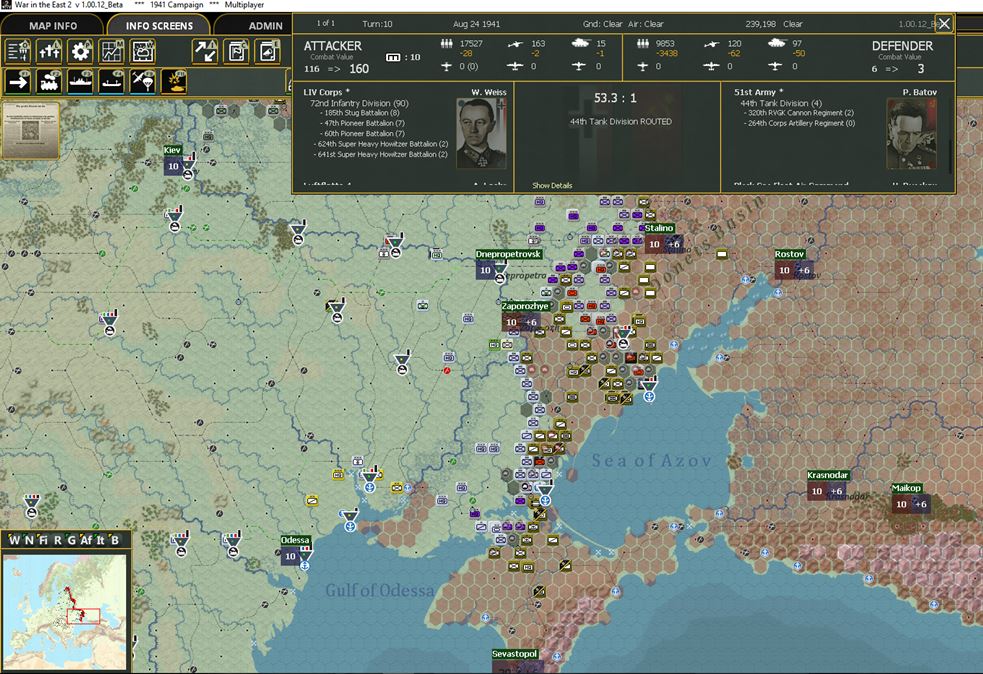This screenshot has height=674, width=983.
Task: Open the metrics chart icon
Action: pyautogui.click(x=112, y=51)
